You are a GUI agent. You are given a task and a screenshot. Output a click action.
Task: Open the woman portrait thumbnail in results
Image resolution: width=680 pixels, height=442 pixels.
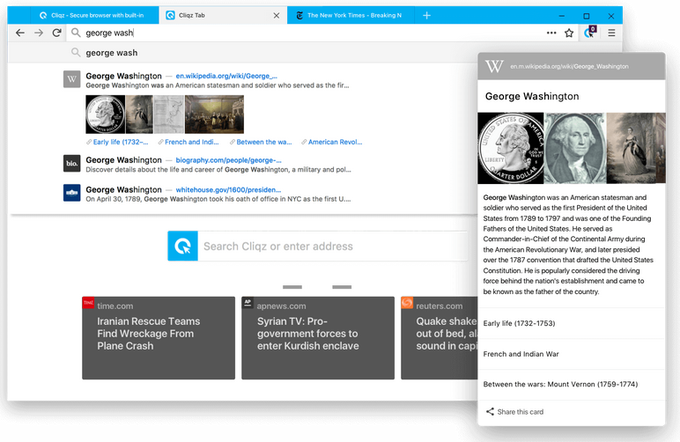(x=139, y=114)
